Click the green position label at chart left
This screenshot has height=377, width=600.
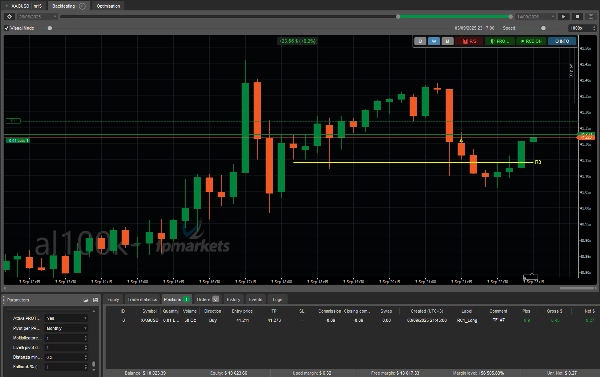click(x=18, y=141)
